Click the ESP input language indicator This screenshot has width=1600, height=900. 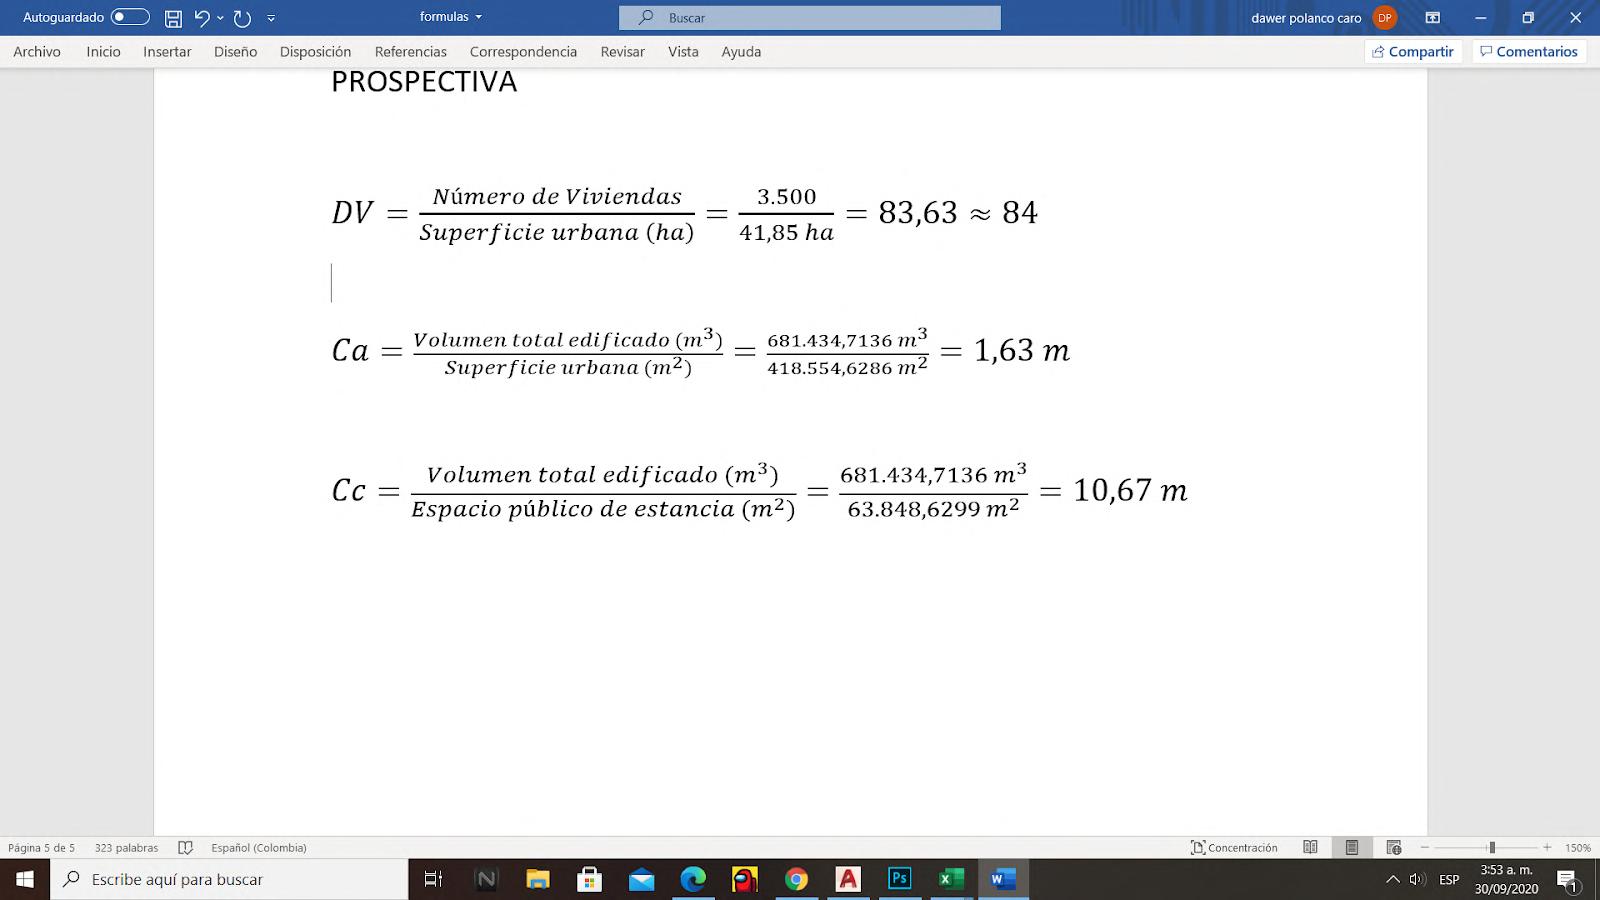[x=1449, y=880]
